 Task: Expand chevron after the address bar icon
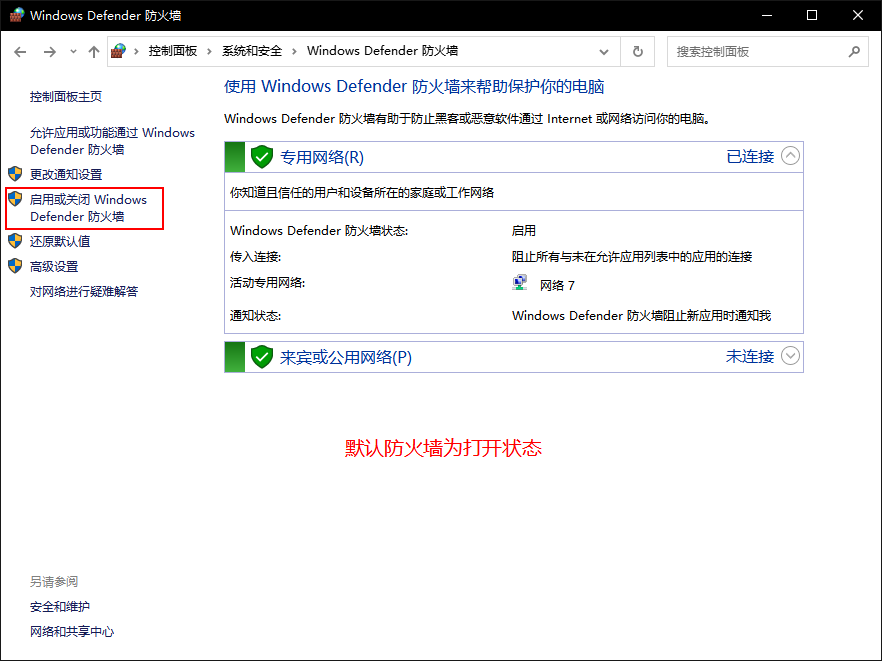point(136,52)
